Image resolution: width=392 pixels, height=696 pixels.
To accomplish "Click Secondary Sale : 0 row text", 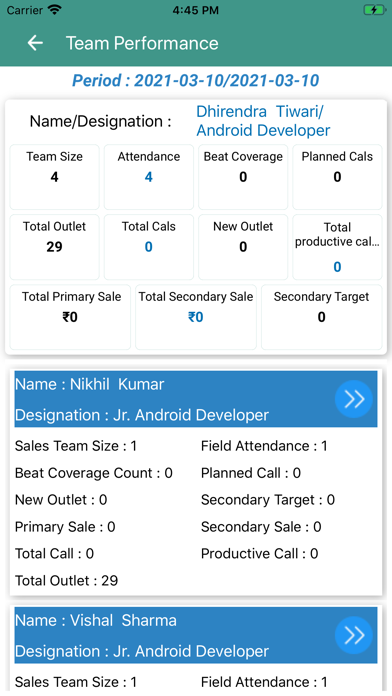I will 261,526.
